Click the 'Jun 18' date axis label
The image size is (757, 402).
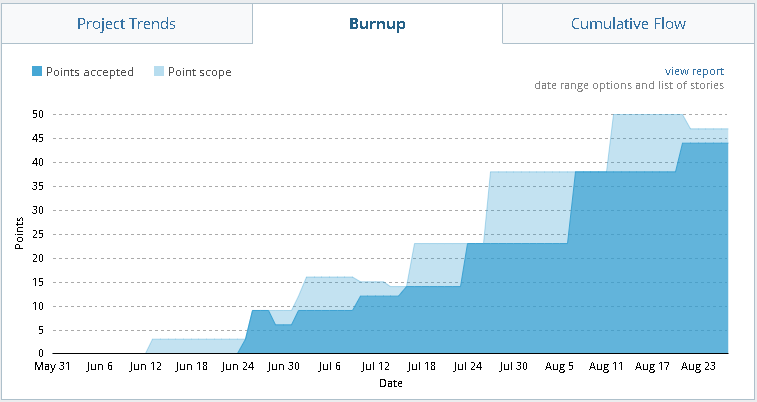(191, 366)
